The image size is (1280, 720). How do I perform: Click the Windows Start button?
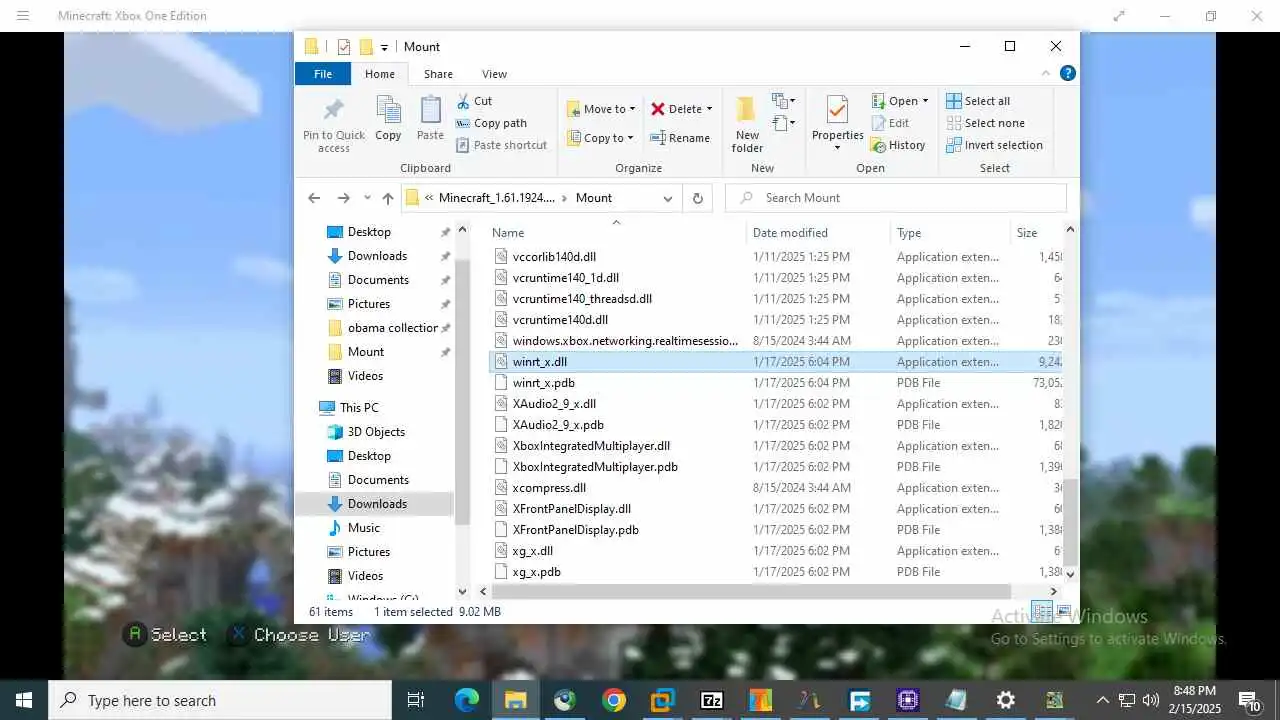coord(24,700)
